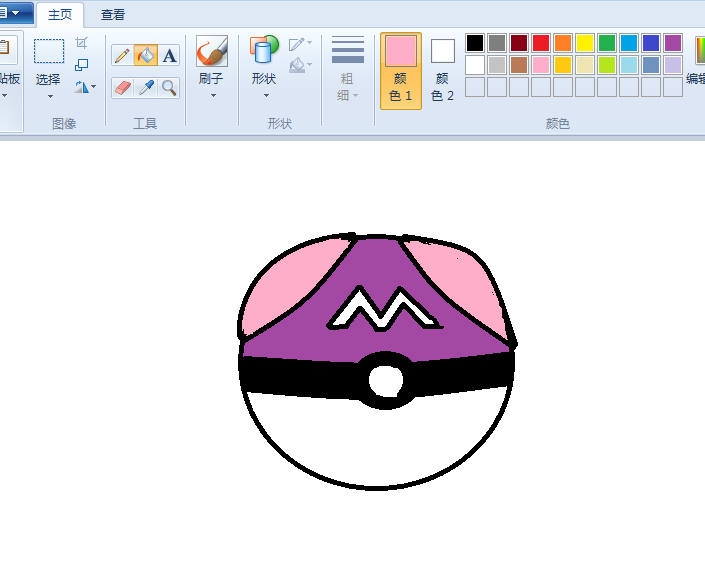Expand the 粗细 thickness dropdown
Viewport: 705px width, 580px height.
coord(355,95)
